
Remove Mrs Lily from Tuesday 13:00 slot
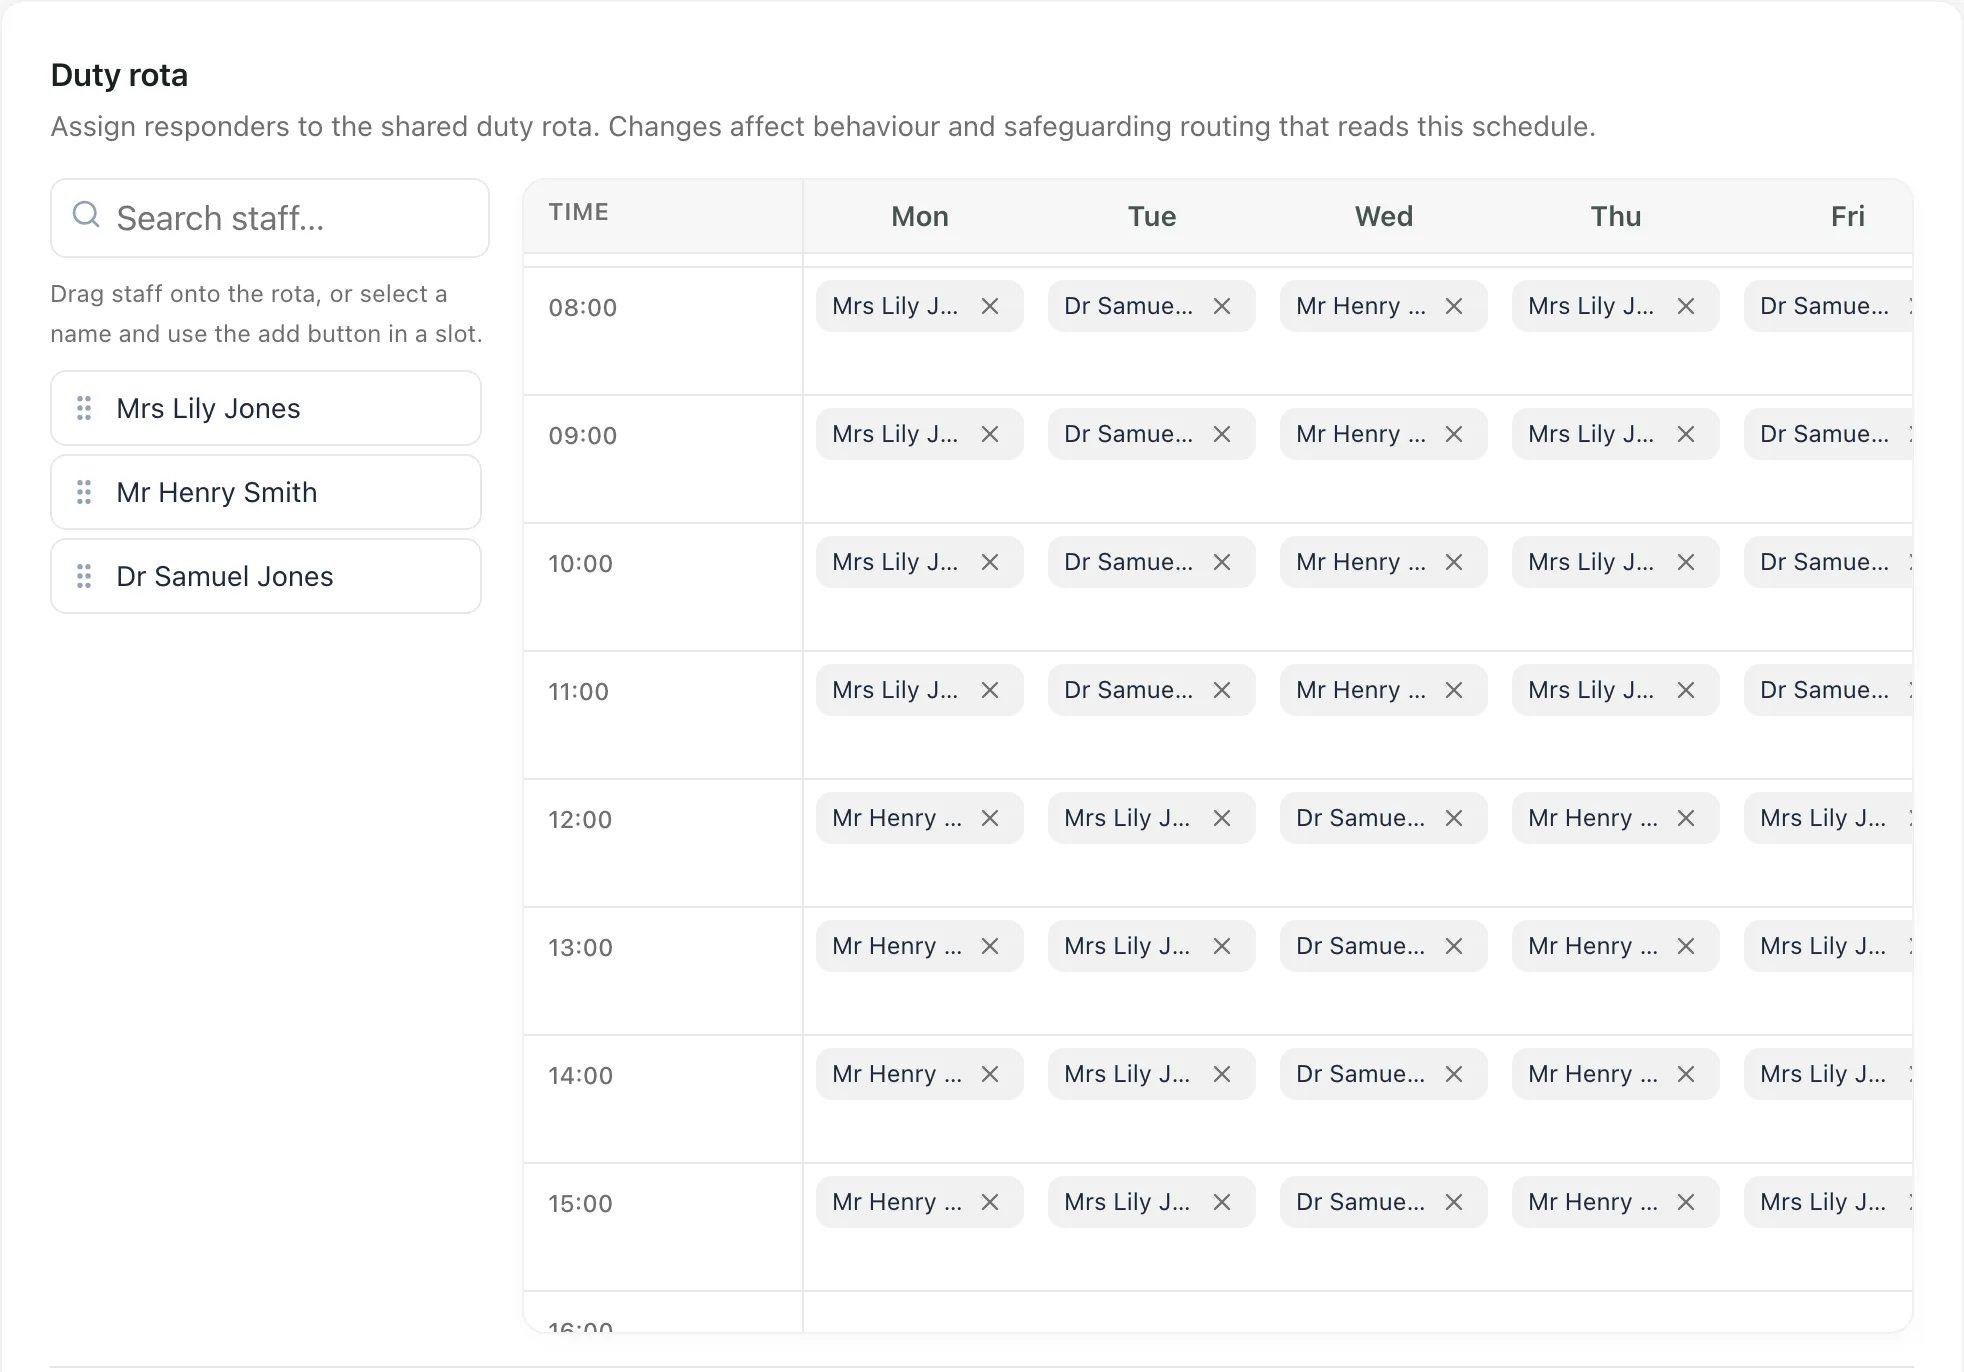(x=1222, y=946)
